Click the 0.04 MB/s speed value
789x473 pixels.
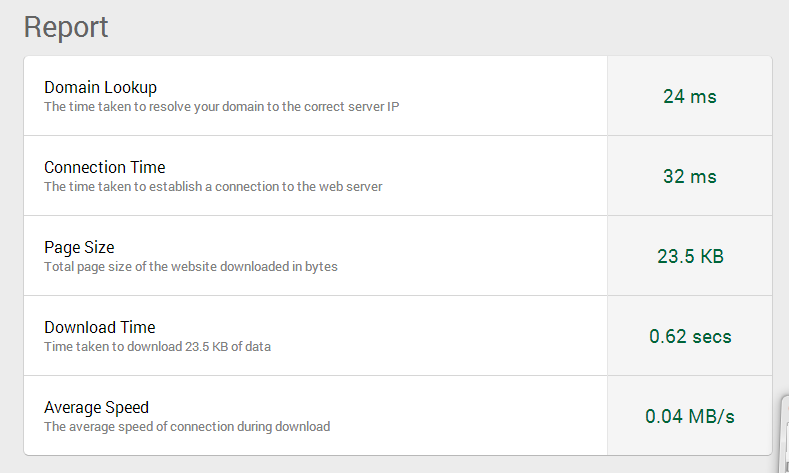click(x=690, y=416)
